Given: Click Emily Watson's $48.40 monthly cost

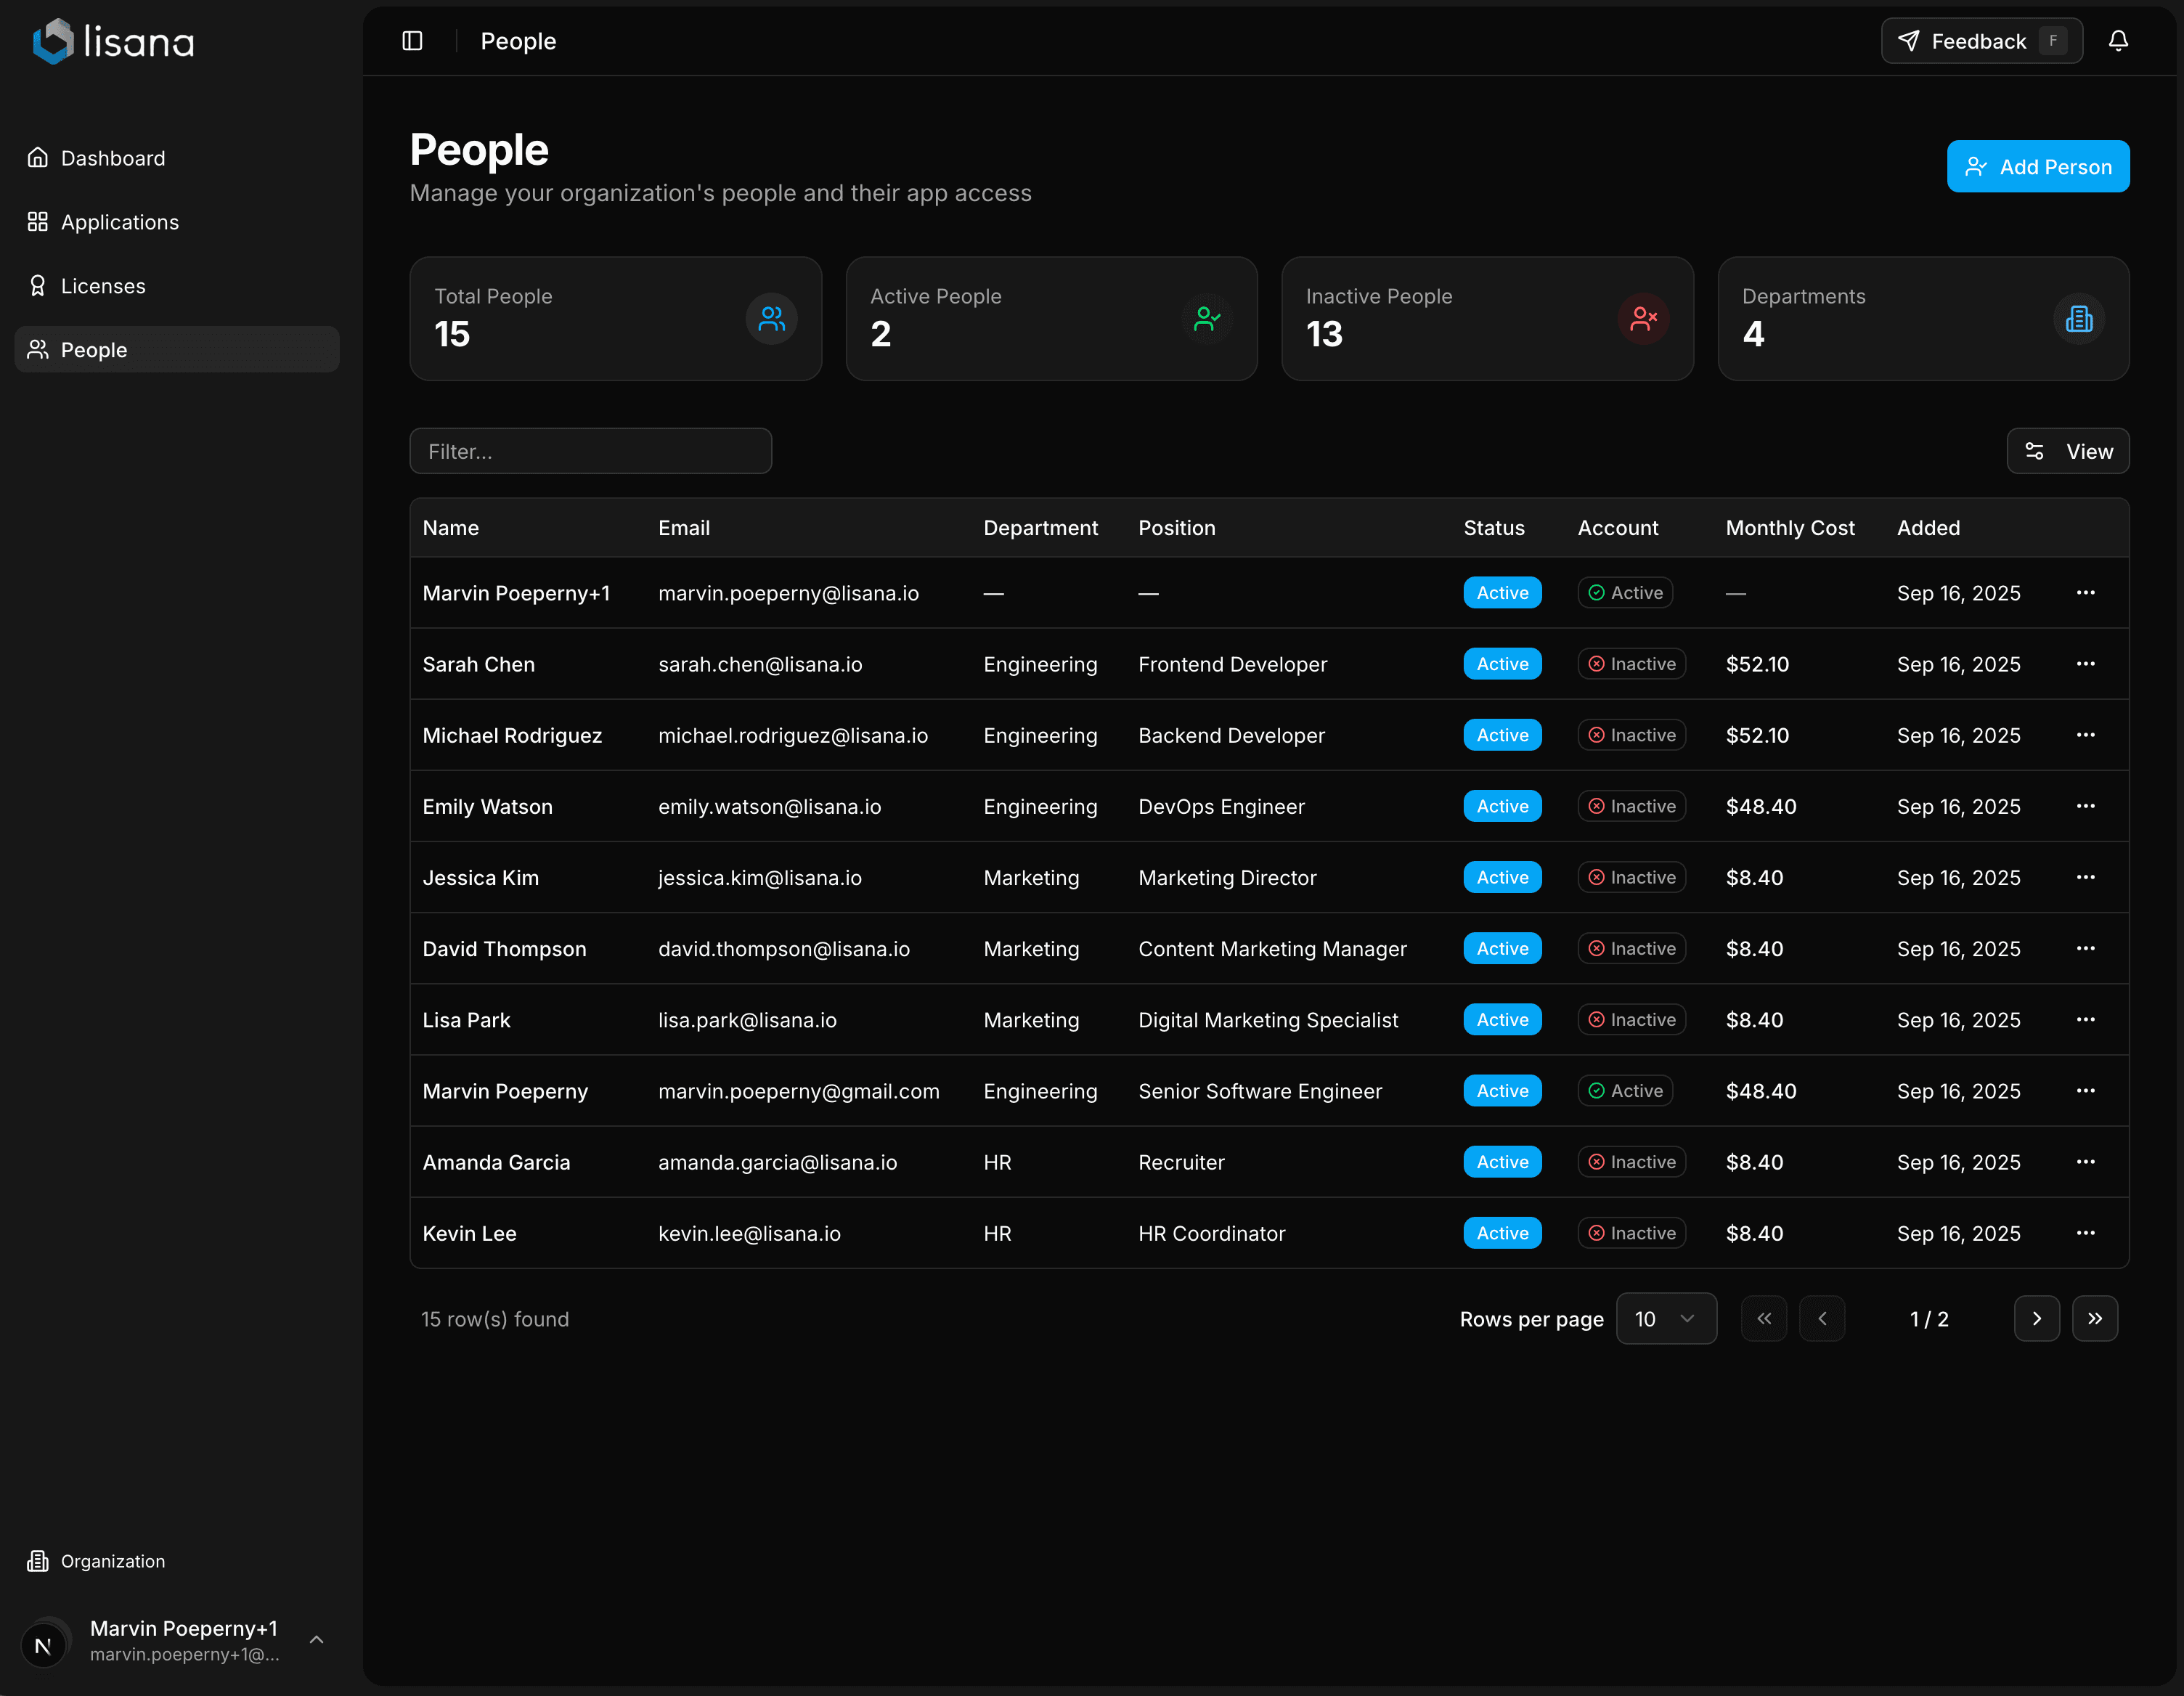Looking at the screenshot, I should point(1761,806).
